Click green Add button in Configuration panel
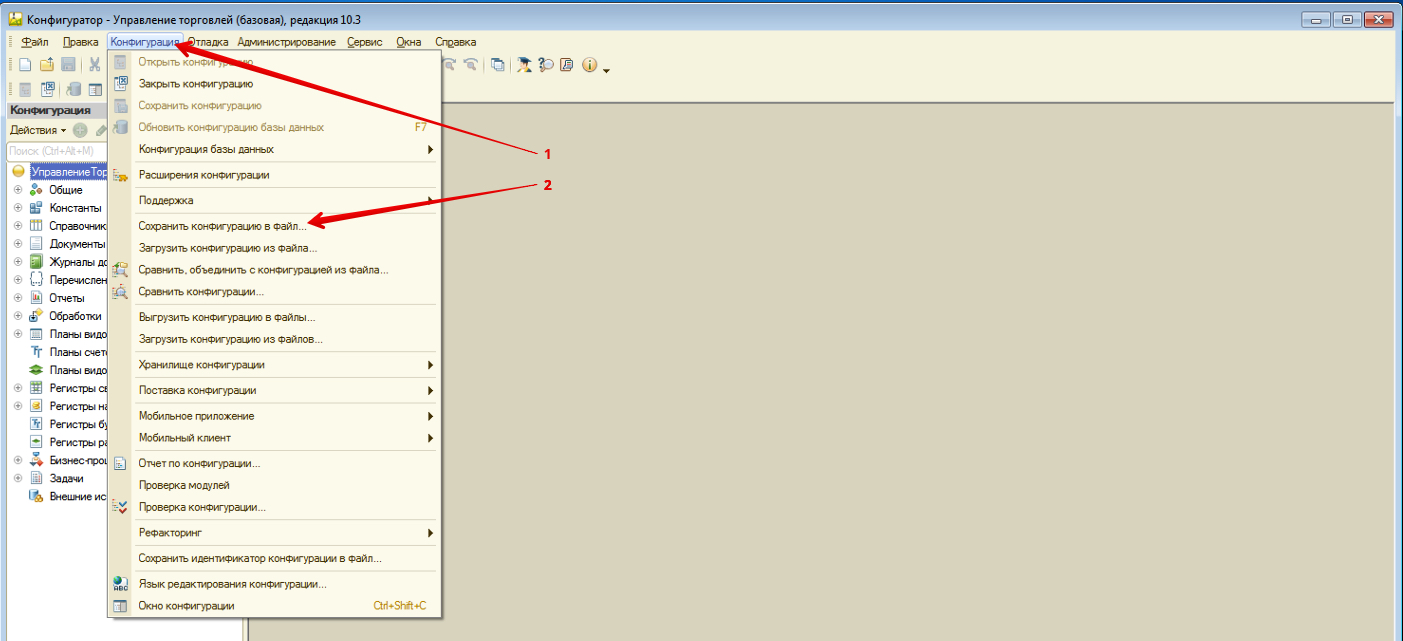The image size is (1403, 641). click(80, 130)
